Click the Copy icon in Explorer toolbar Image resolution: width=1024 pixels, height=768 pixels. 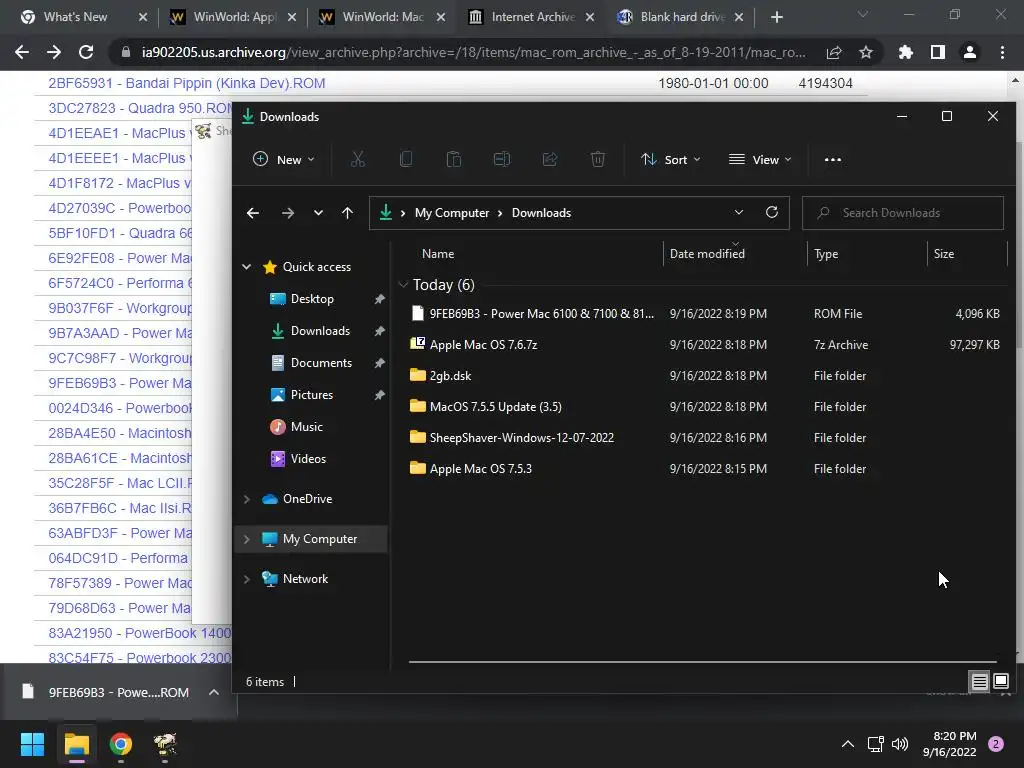click(406, 159)
